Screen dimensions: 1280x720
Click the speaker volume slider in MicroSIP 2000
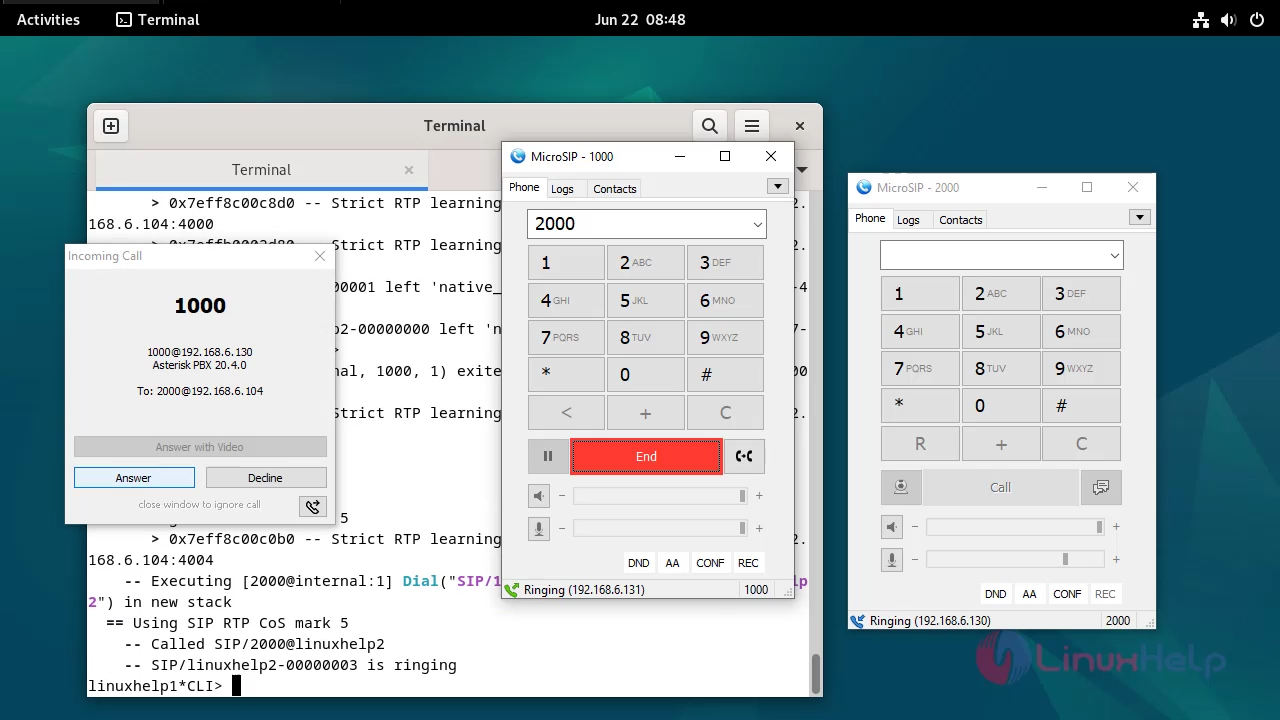tap(1015, 527)
